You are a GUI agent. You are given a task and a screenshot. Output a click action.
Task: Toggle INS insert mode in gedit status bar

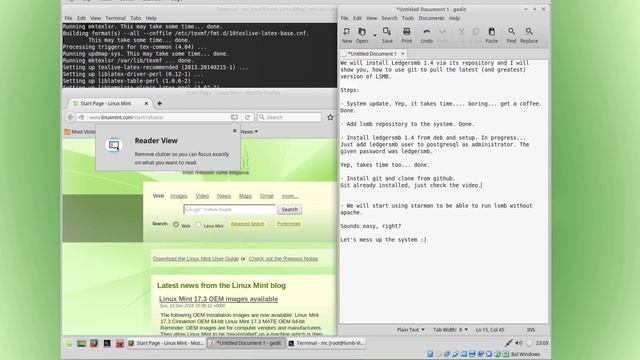point(531,330)
